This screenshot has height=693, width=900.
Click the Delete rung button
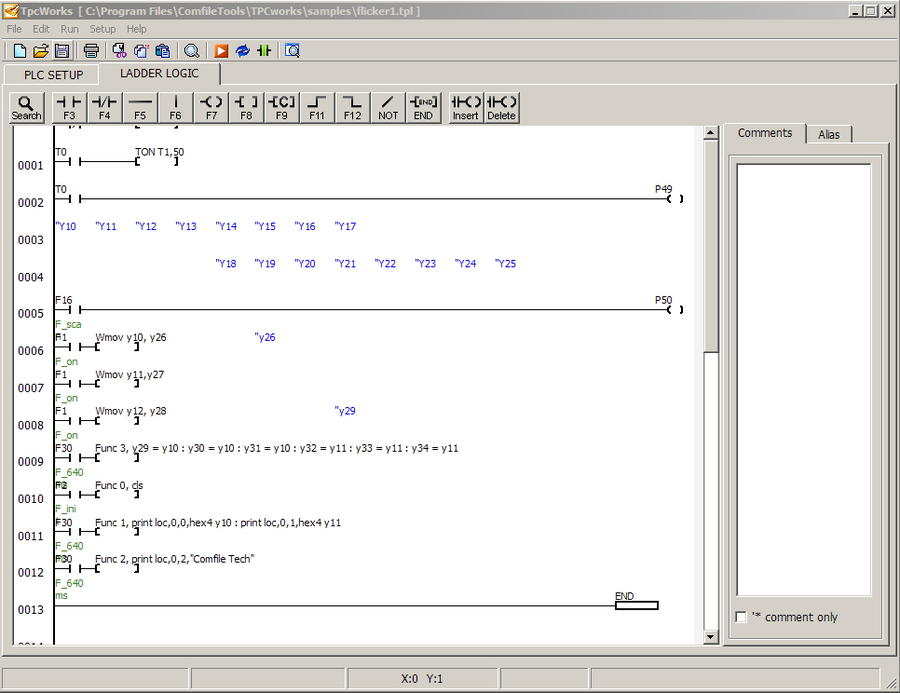[502, 107]
